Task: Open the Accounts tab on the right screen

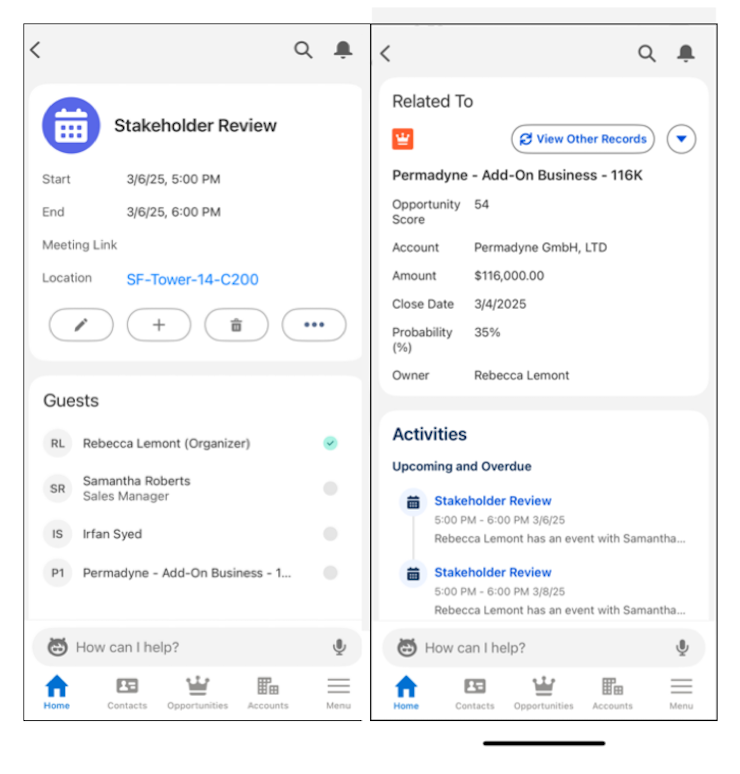Action: point(612,692)
